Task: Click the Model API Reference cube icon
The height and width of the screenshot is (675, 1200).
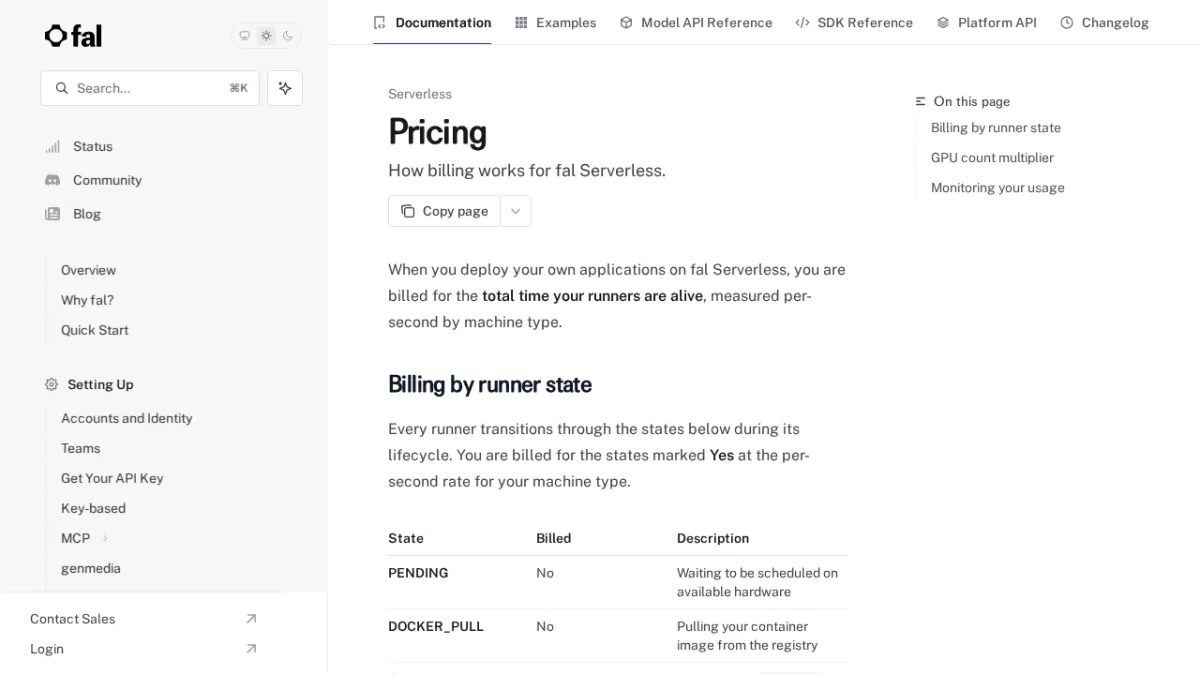Action: click(626, 22)
